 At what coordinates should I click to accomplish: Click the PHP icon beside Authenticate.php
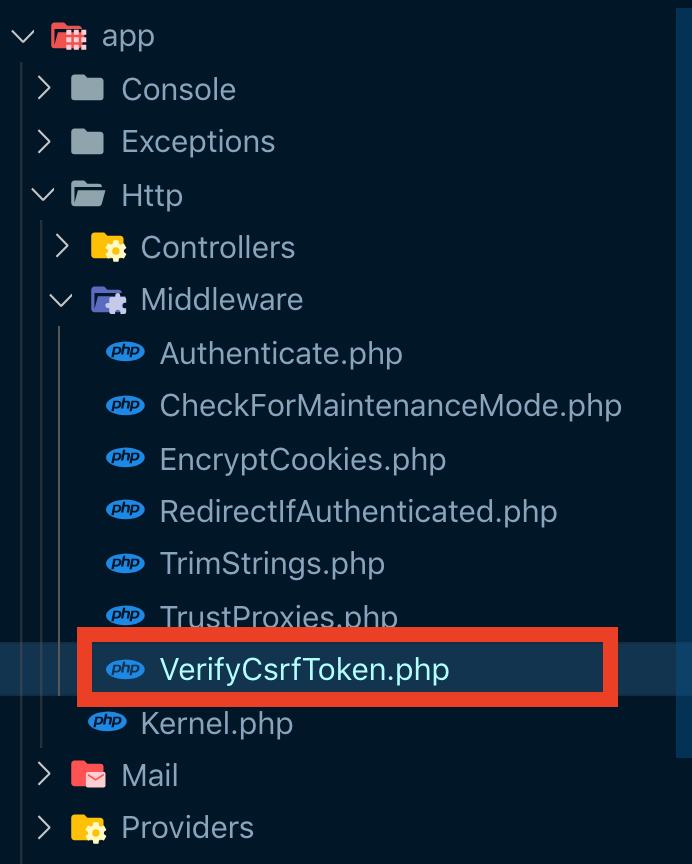click(126, 352)
